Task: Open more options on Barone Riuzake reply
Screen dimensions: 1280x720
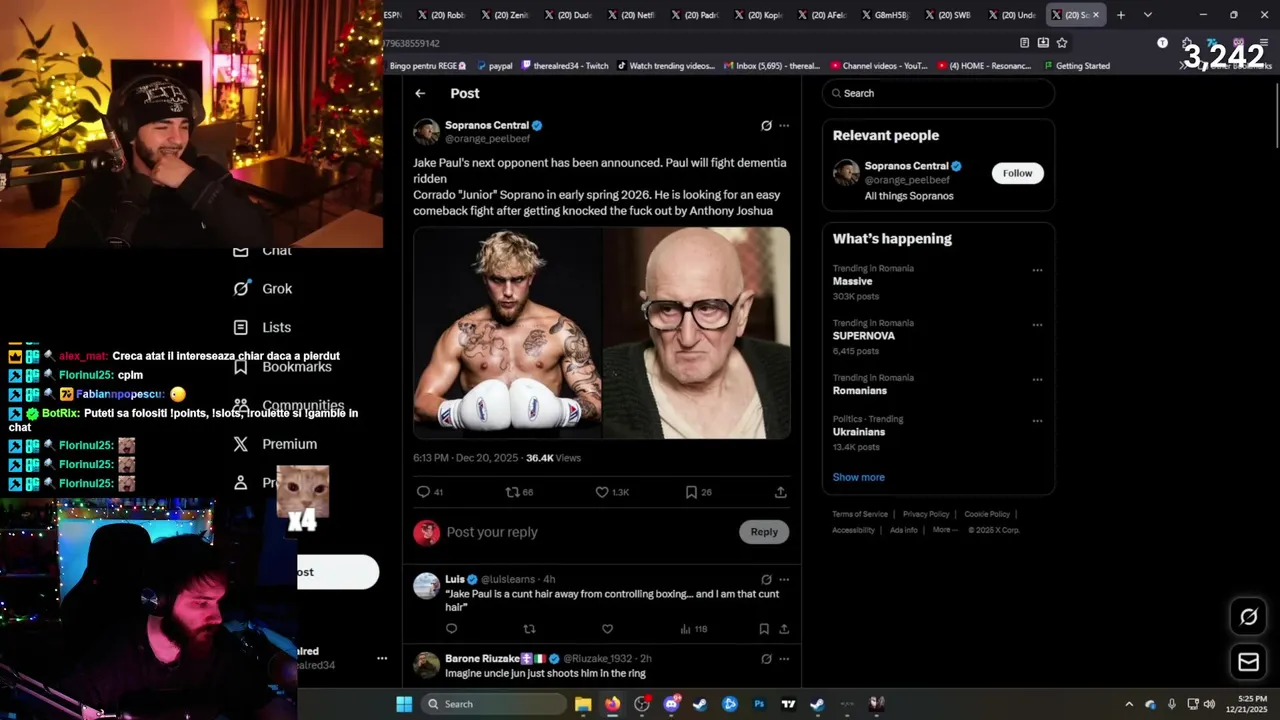Action: click(x=784, y=659)
